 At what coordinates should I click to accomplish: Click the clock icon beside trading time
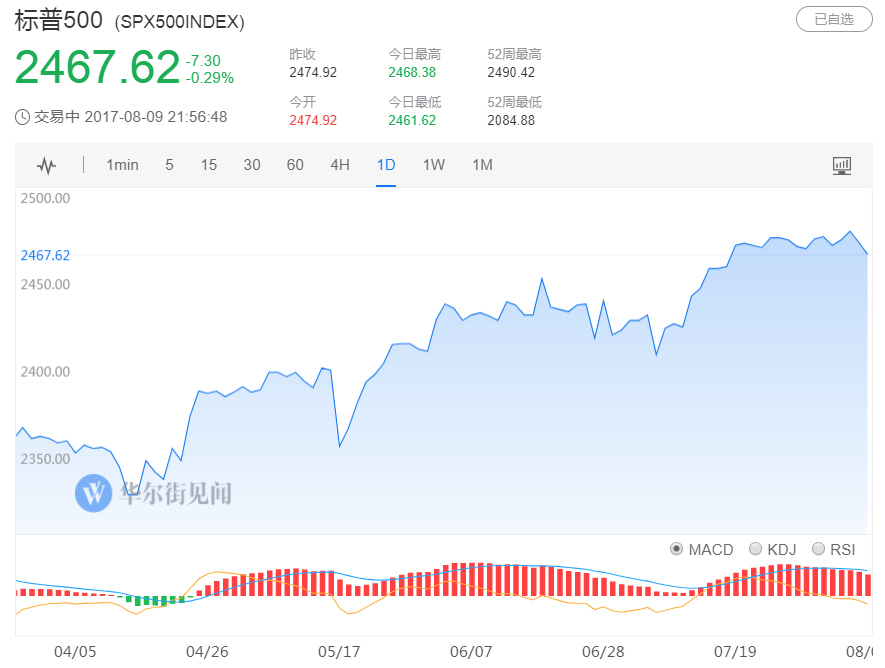pos(23,117)
